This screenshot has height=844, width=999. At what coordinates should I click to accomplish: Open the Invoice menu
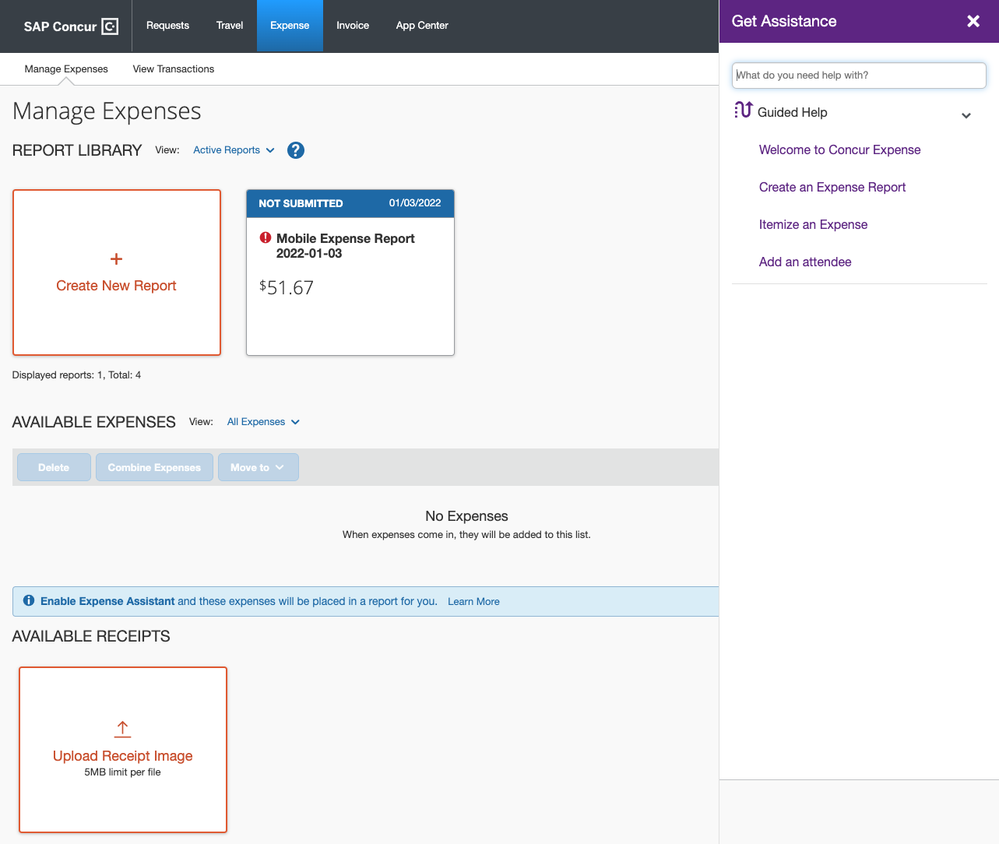(352, 25)
